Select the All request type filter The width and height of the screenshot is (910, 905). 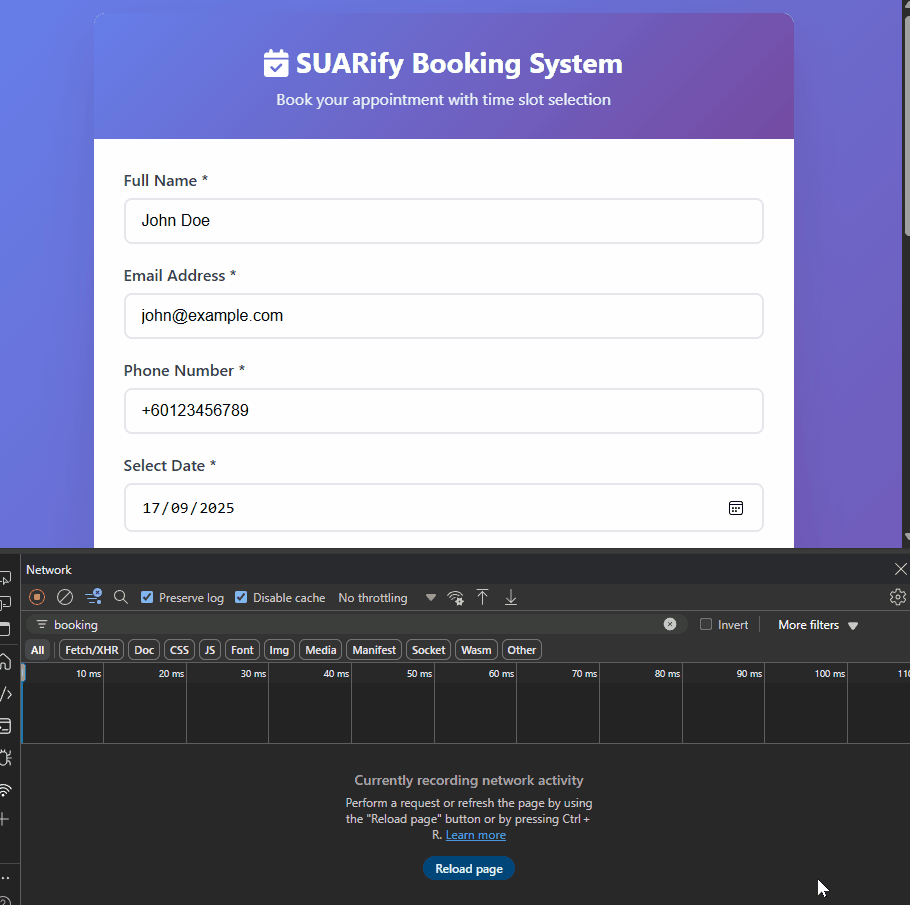37,650
